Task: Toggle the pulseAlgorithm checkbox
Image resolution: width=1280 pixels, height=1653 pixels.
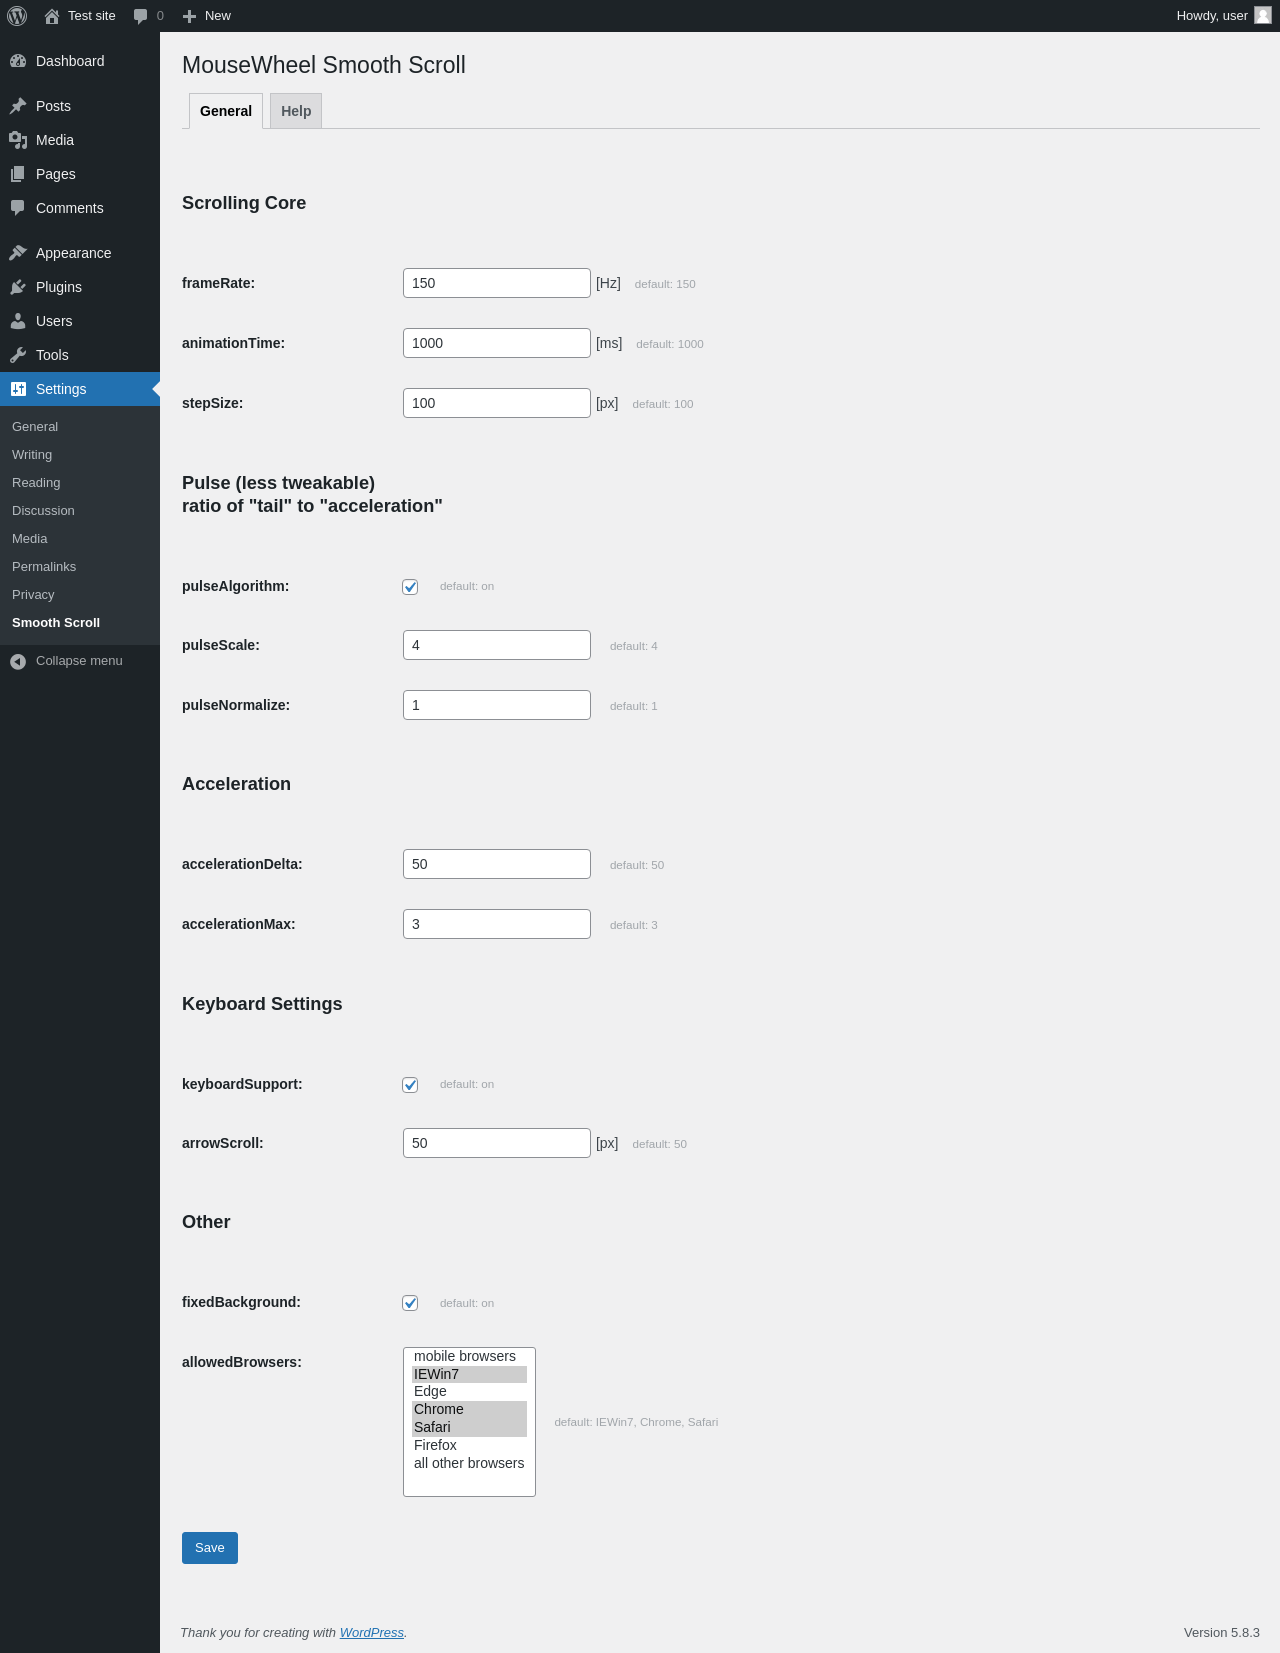Action: (x=410, y=587)
